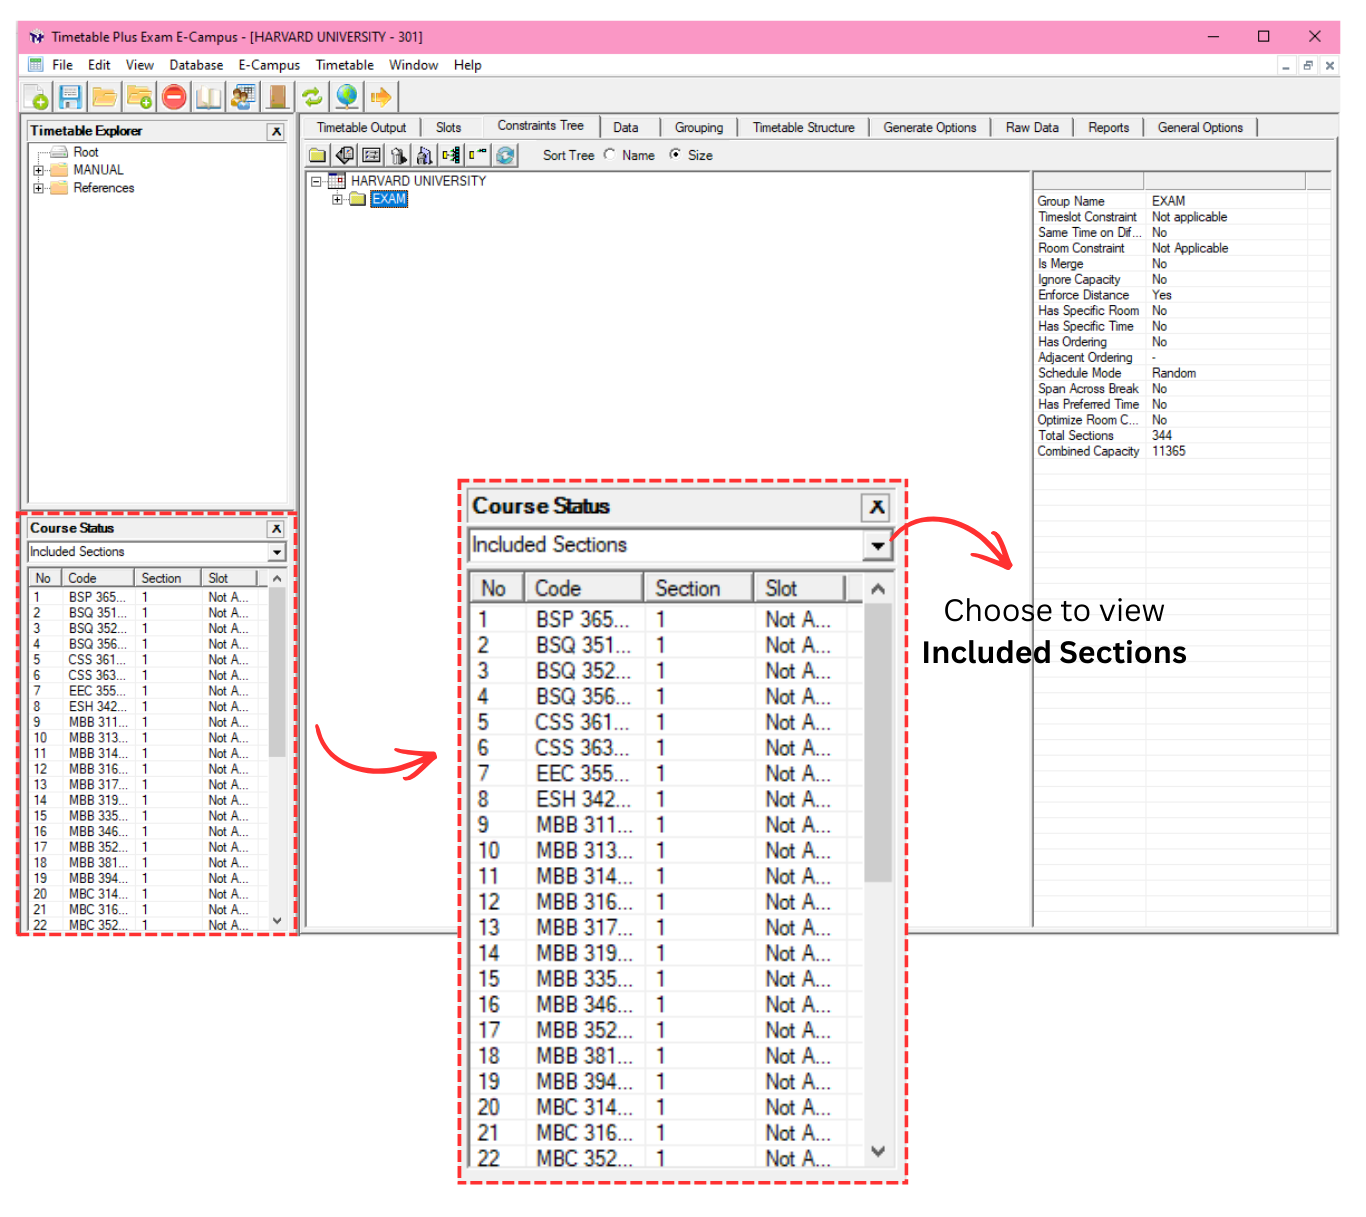Click the Span Across Break property row
Image resolution: width=1366 pixels, height=1217 pixels.
click(x=1183, y=389)
